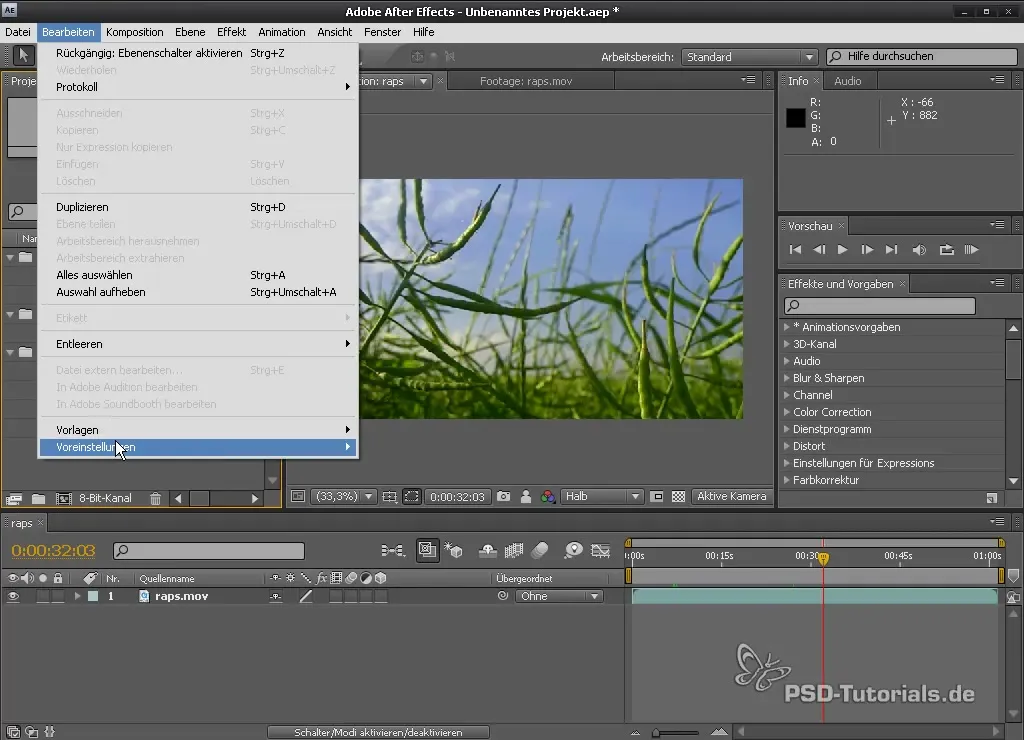Open resolution dropdown 'Halb'
Image resolution: width=1024 pixels, height=740 pixels.
click(602, 496)
